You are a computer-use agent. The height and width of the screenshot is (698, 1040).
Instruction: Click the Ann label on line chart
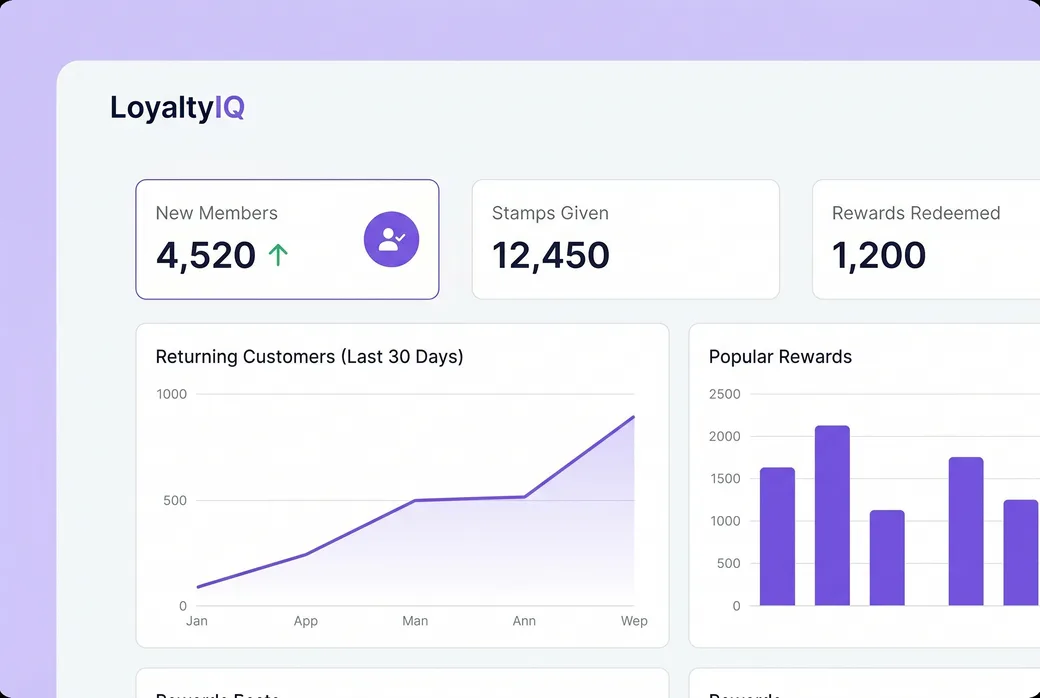click(524, 621)
